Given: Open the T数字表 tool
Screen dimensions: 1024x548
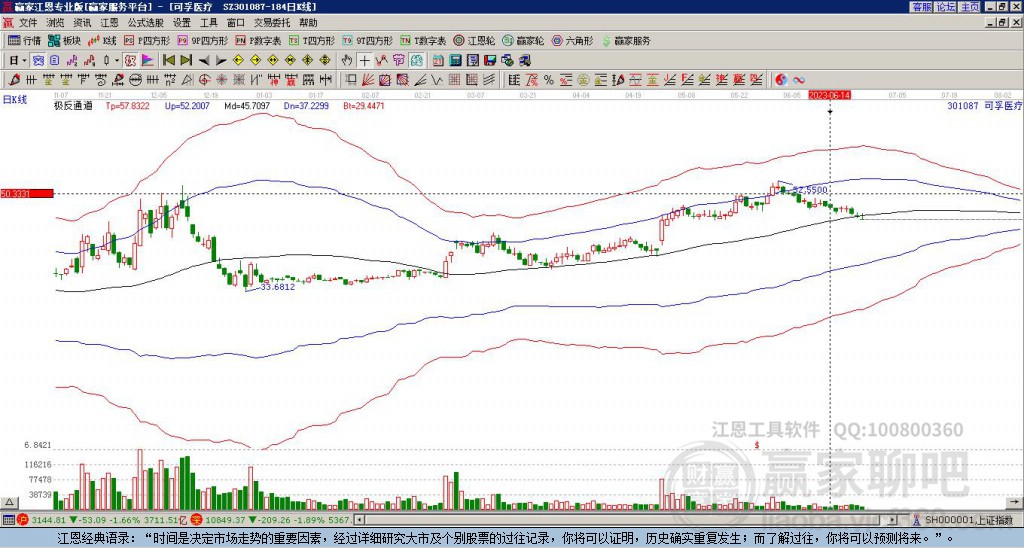Looking at the screenshot, I should coord(423,40).
